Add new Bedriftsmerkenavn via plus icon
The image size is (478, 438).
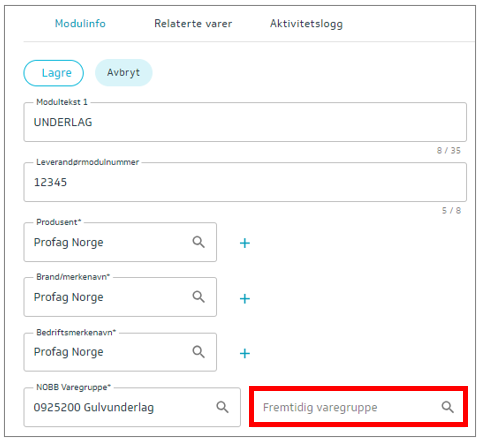click(245, 353)
